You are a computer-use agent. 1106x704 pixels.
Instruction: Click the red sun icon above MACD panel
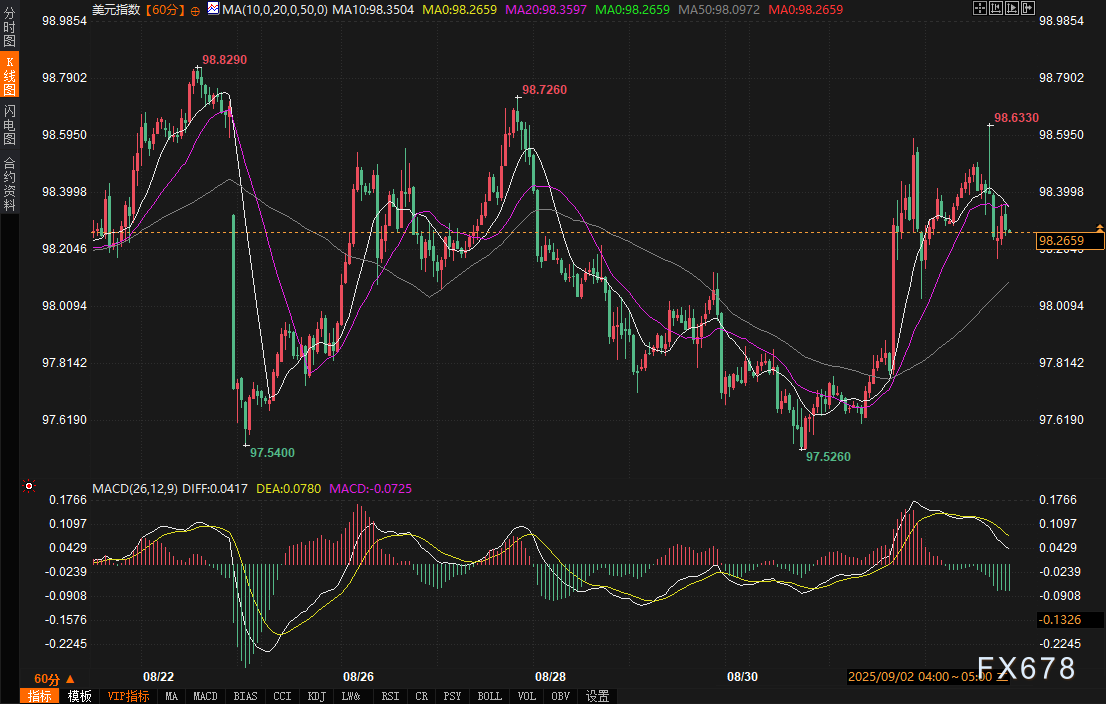(x=30, y=488)
